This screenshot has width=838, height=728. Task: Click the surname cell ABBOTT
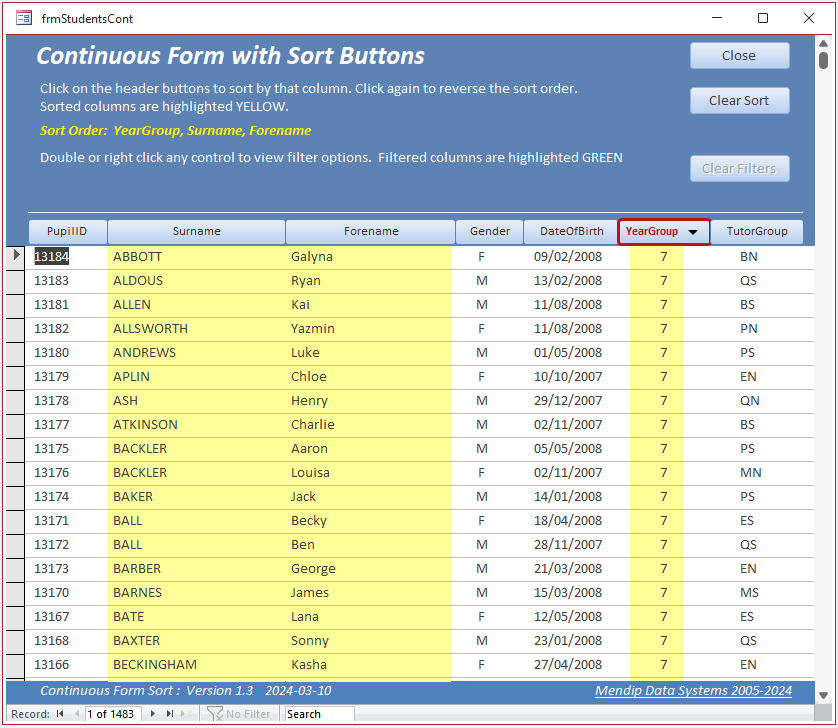[x=196, y=257]
